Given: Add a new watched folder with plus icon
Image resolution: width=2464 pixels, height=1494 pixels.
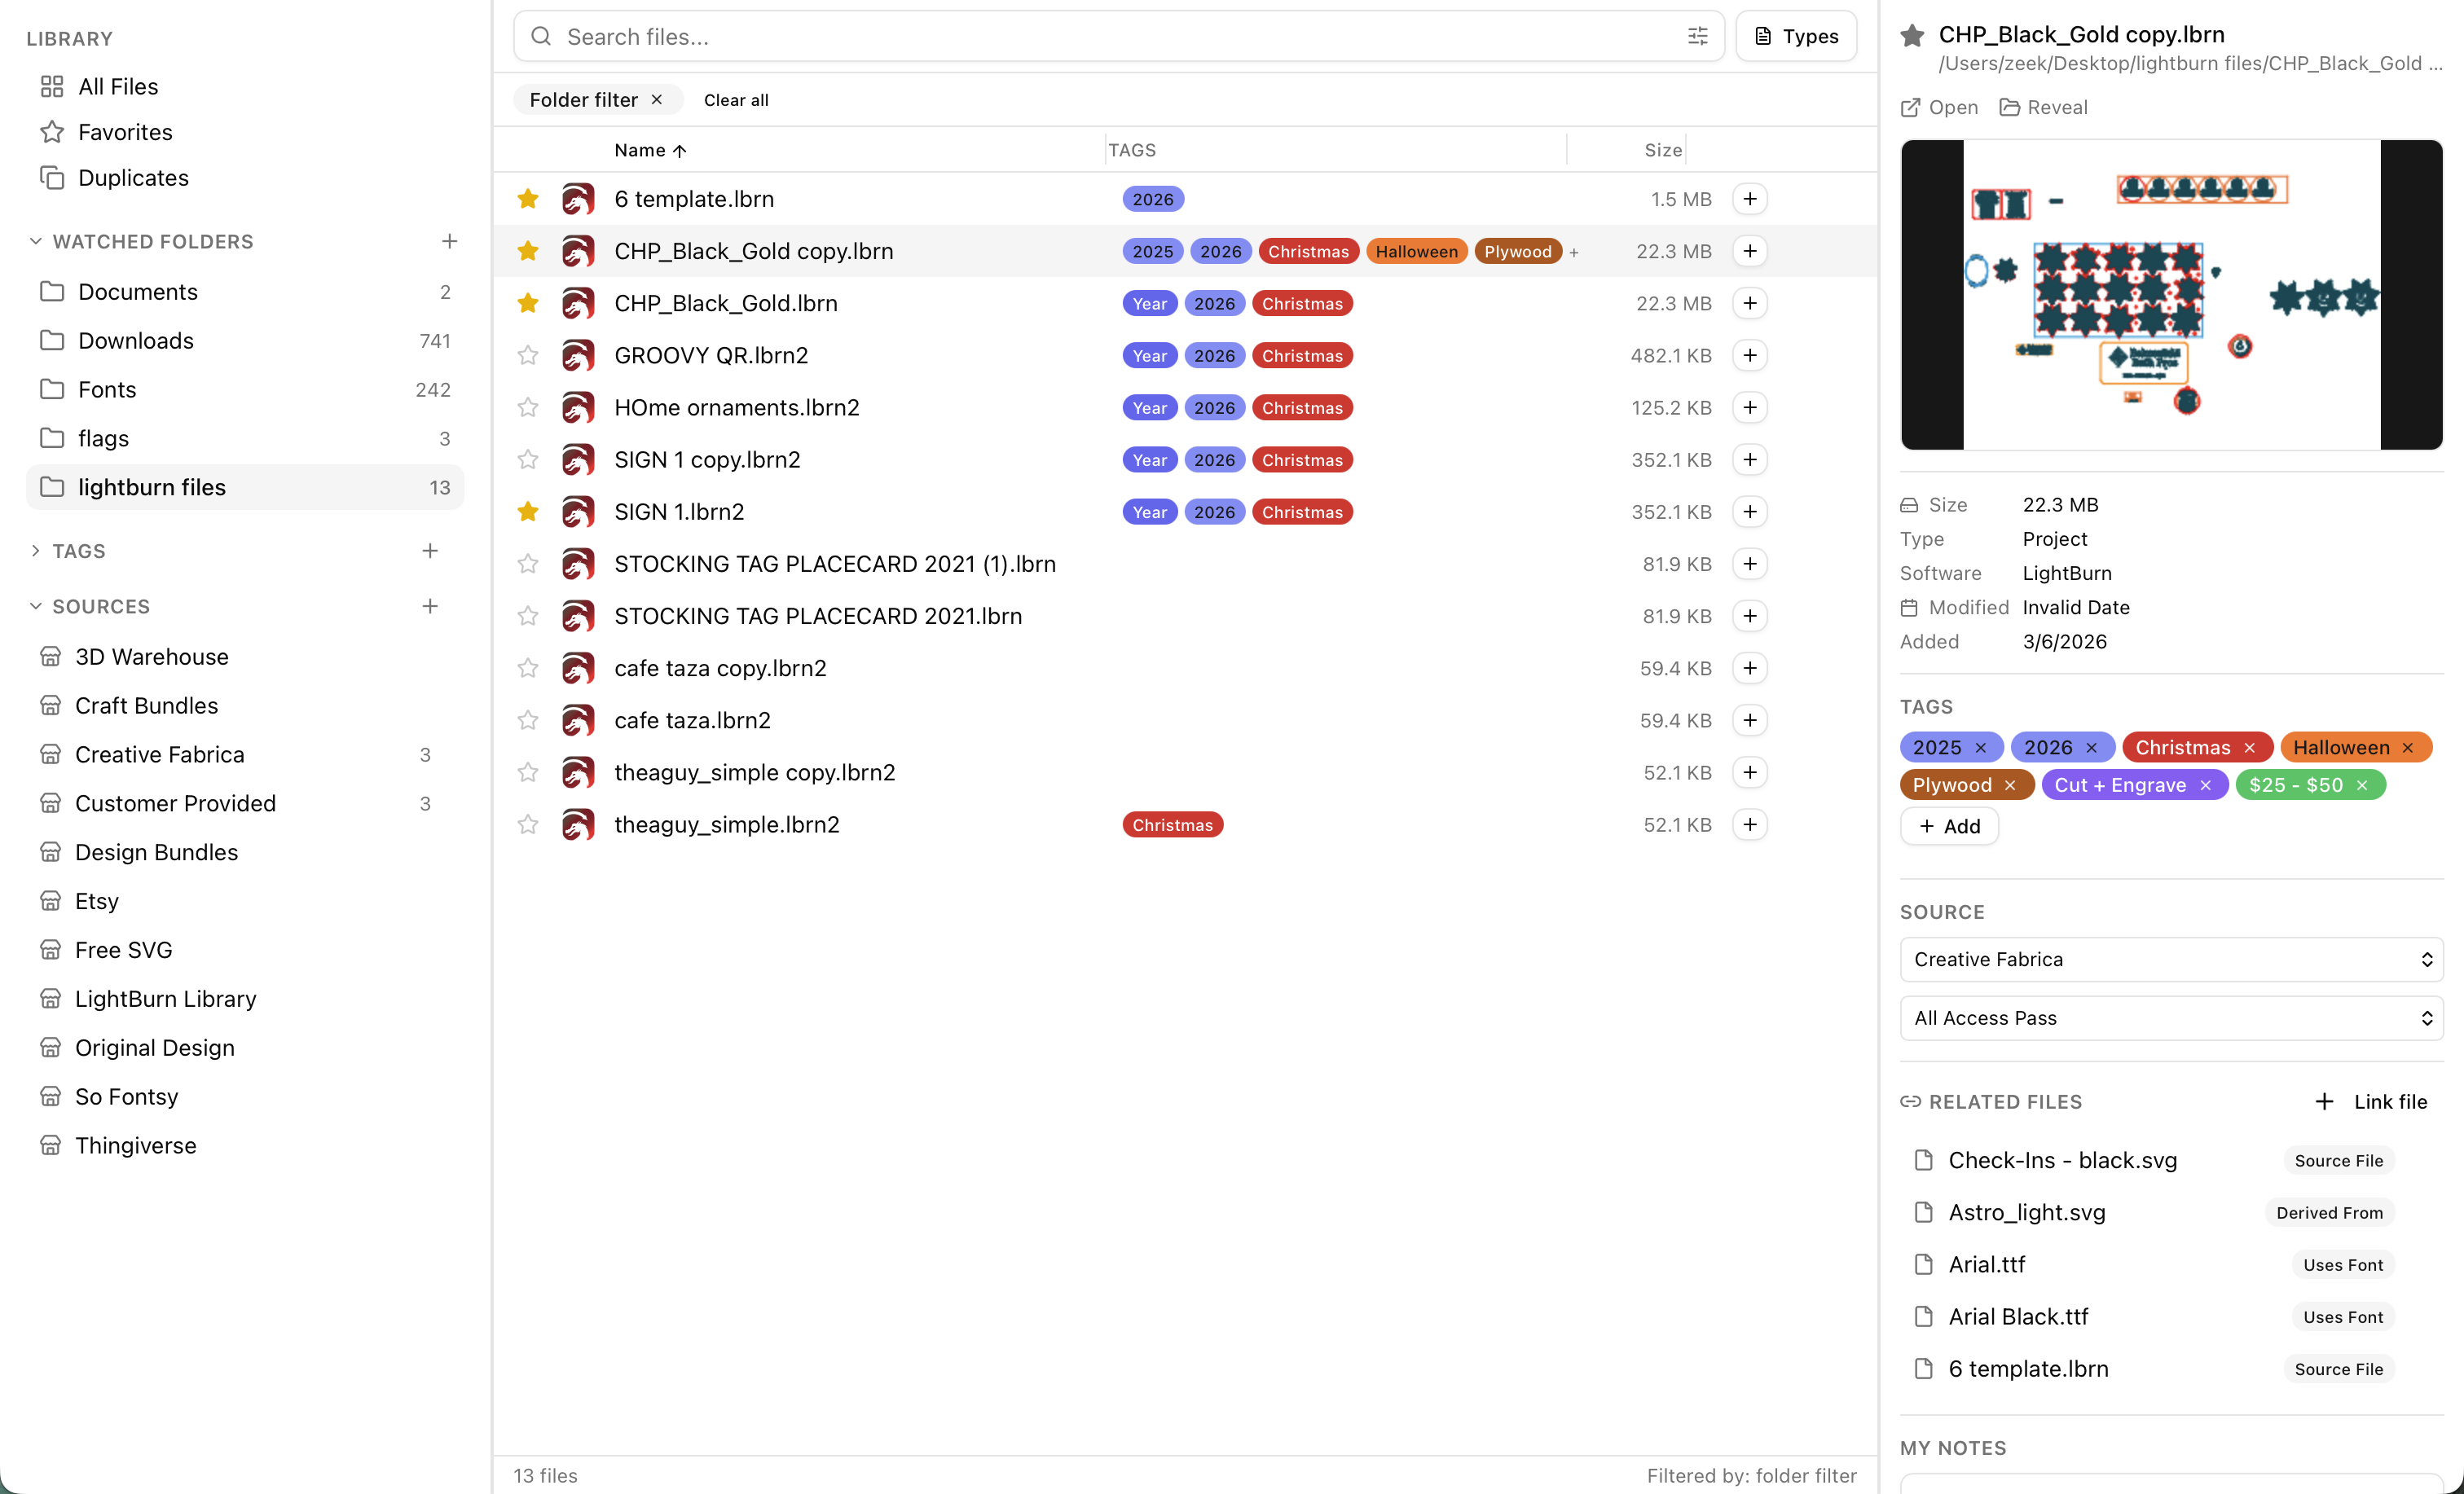Looking at the screenshot, I should (x=450, y=241).
